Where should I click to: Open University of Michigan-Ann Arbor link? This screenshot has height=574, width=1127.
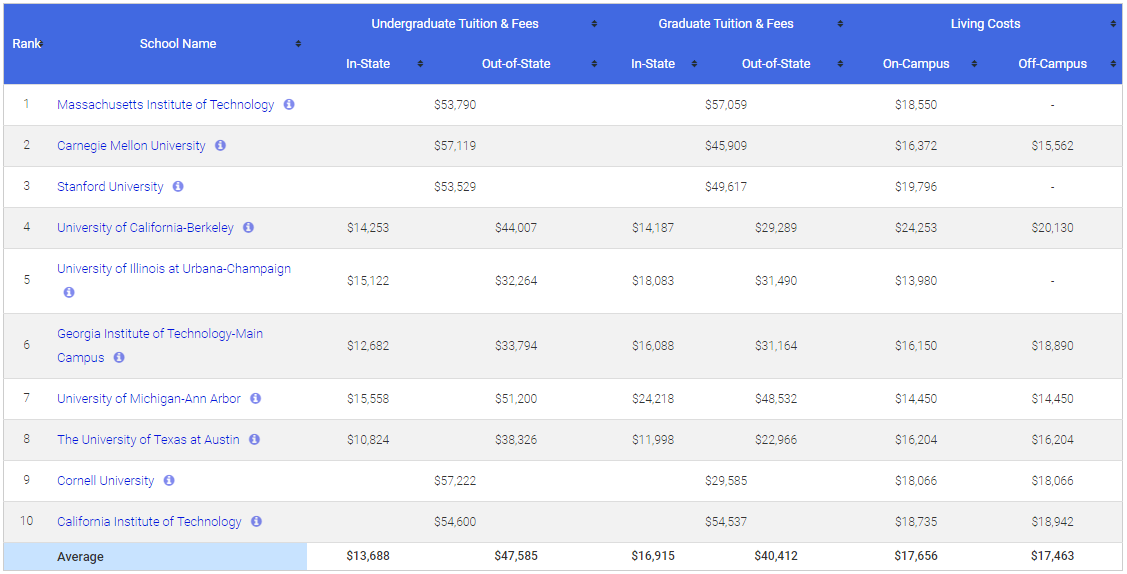[x=149, y=399]
